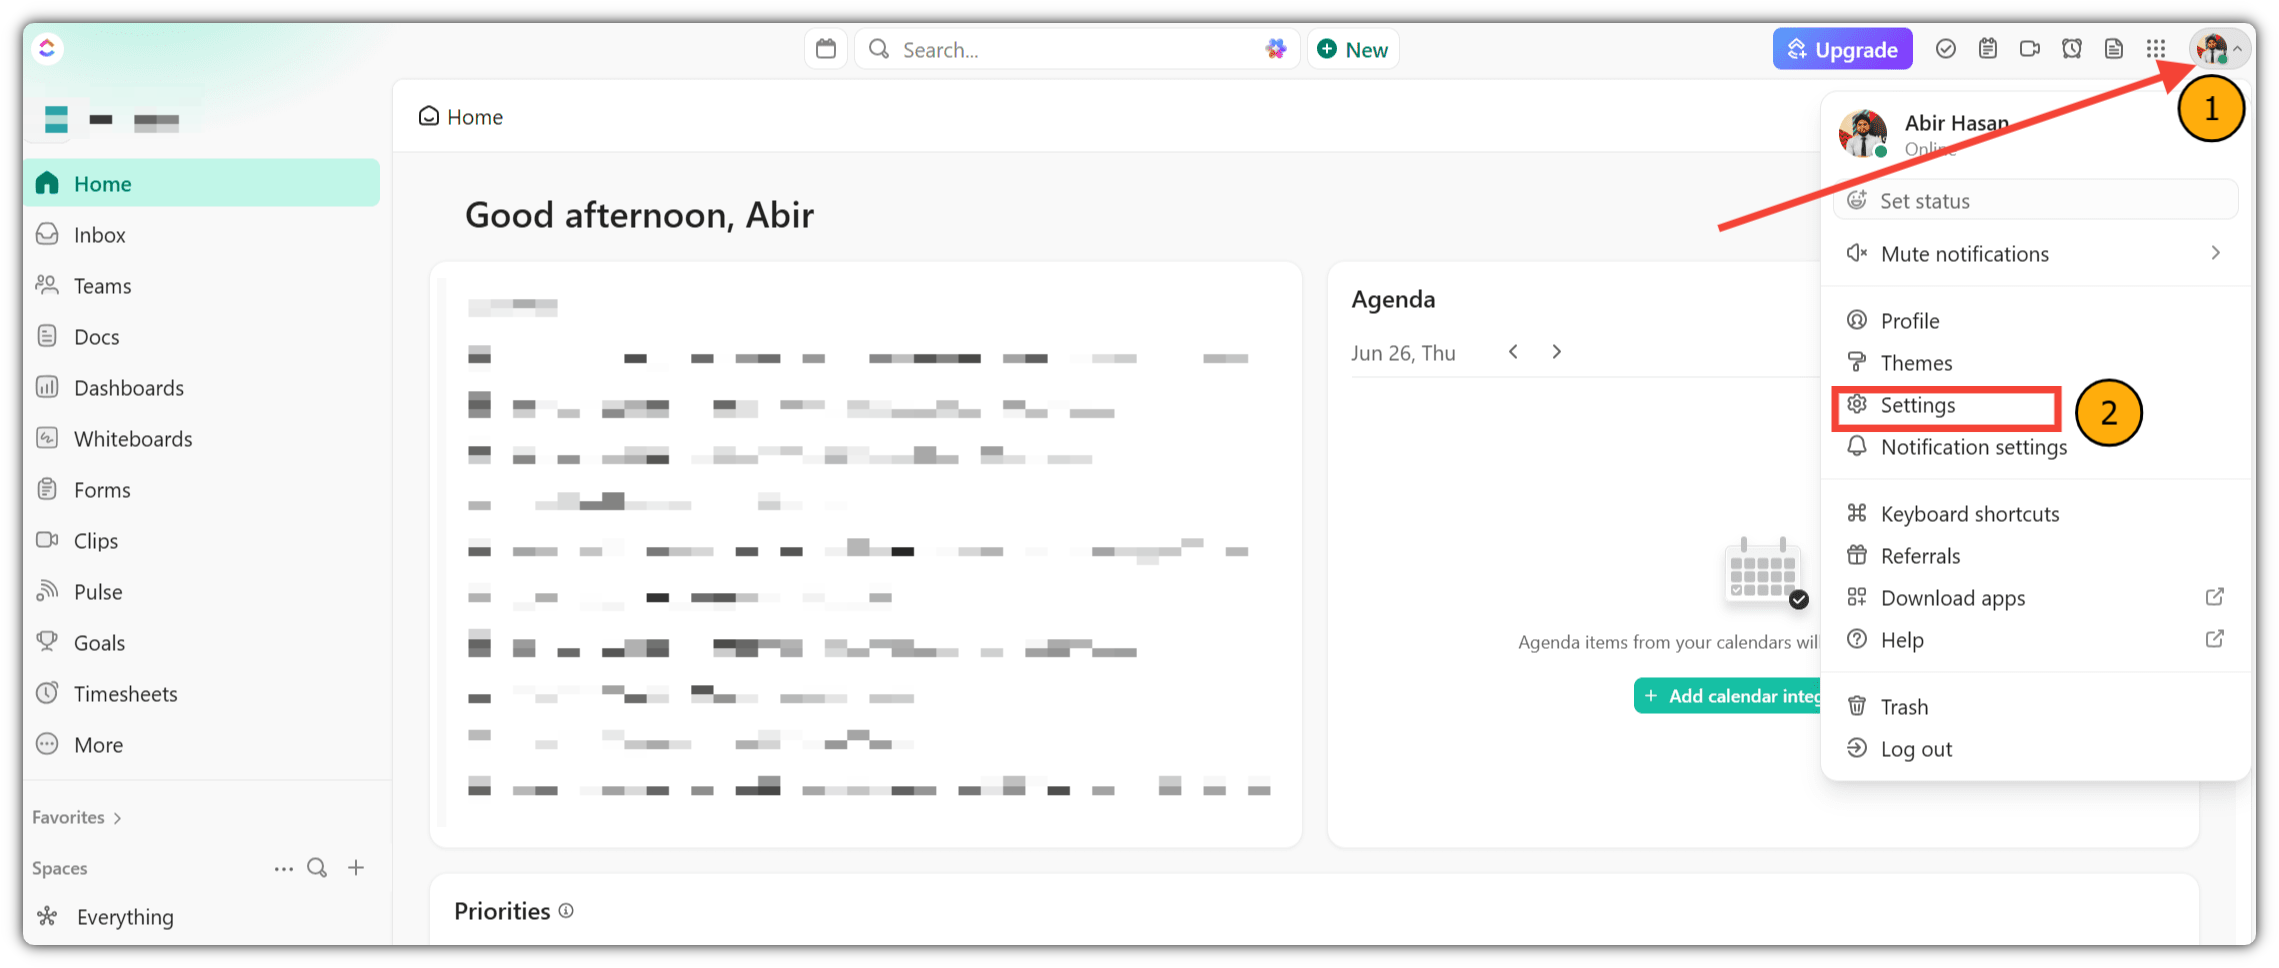2279x968 pixels.
Task: Expand Mute notifications submenu
Action: click(x=2035, y=254)
